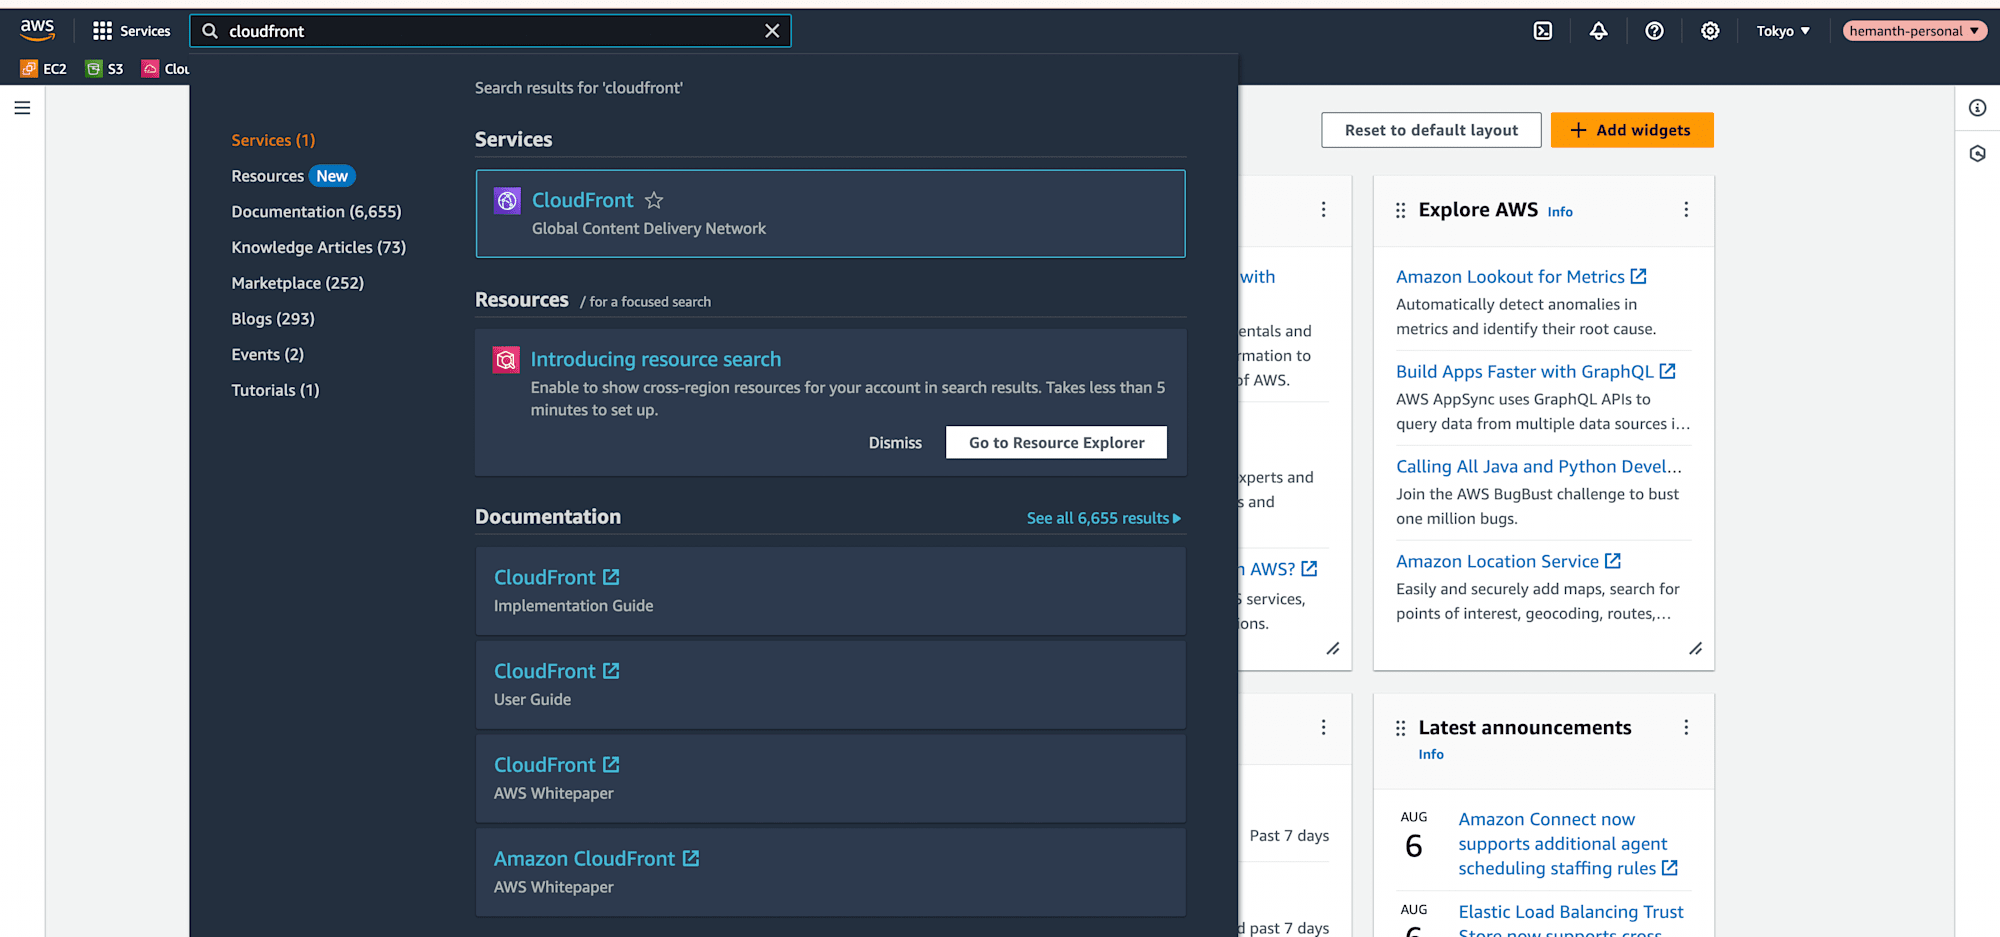Open the Services grid menu
The image size is (2000, 937).
(x=131, y=31)
